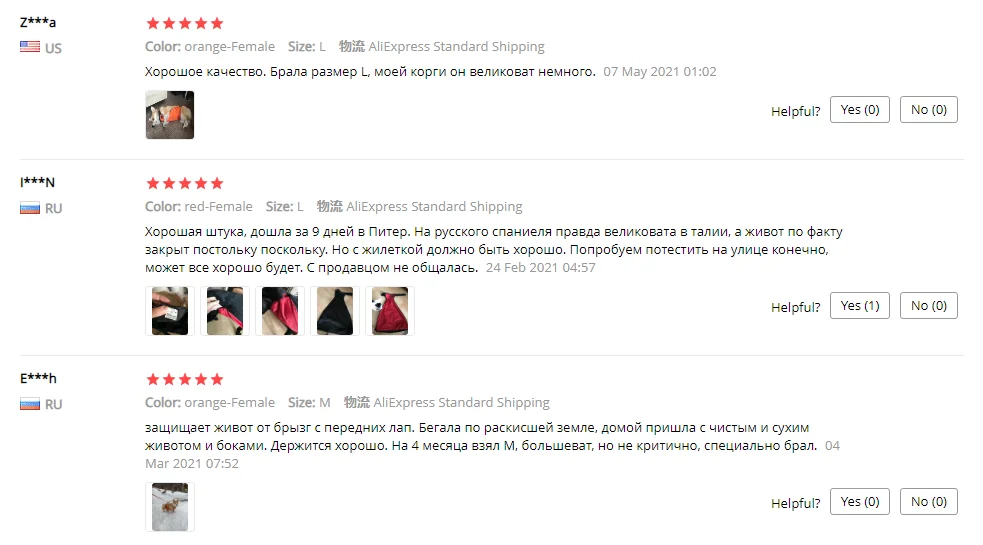
Task: Open second photo thumbnail in I***N's review
Action: [x=225, y=311]
